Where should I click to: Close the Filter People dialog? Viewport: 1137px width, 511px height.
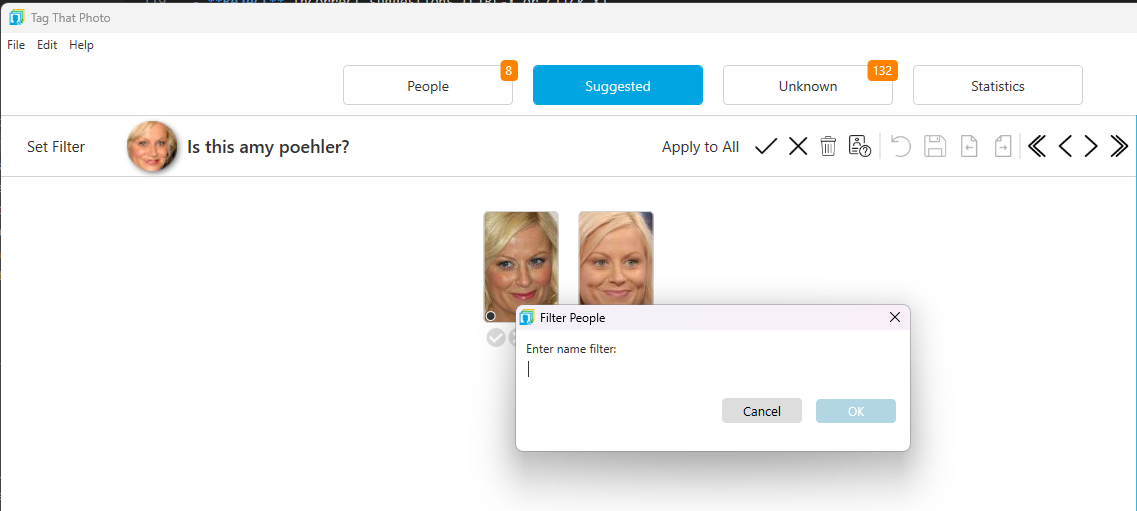coord(895,317)
